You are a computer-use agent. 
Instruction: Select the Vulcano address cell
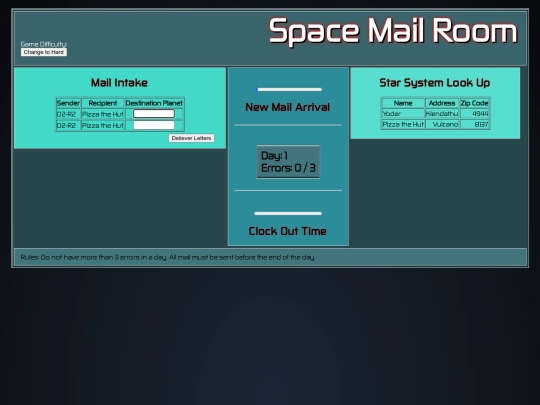pos(442,124)
